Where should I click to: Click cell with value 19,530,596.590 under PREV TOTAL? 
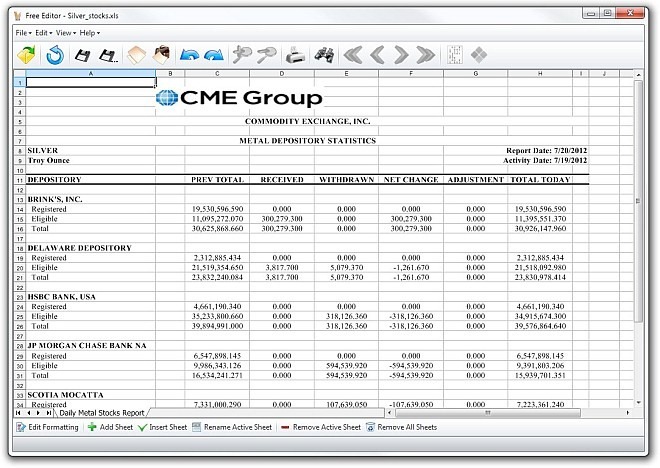218,209
